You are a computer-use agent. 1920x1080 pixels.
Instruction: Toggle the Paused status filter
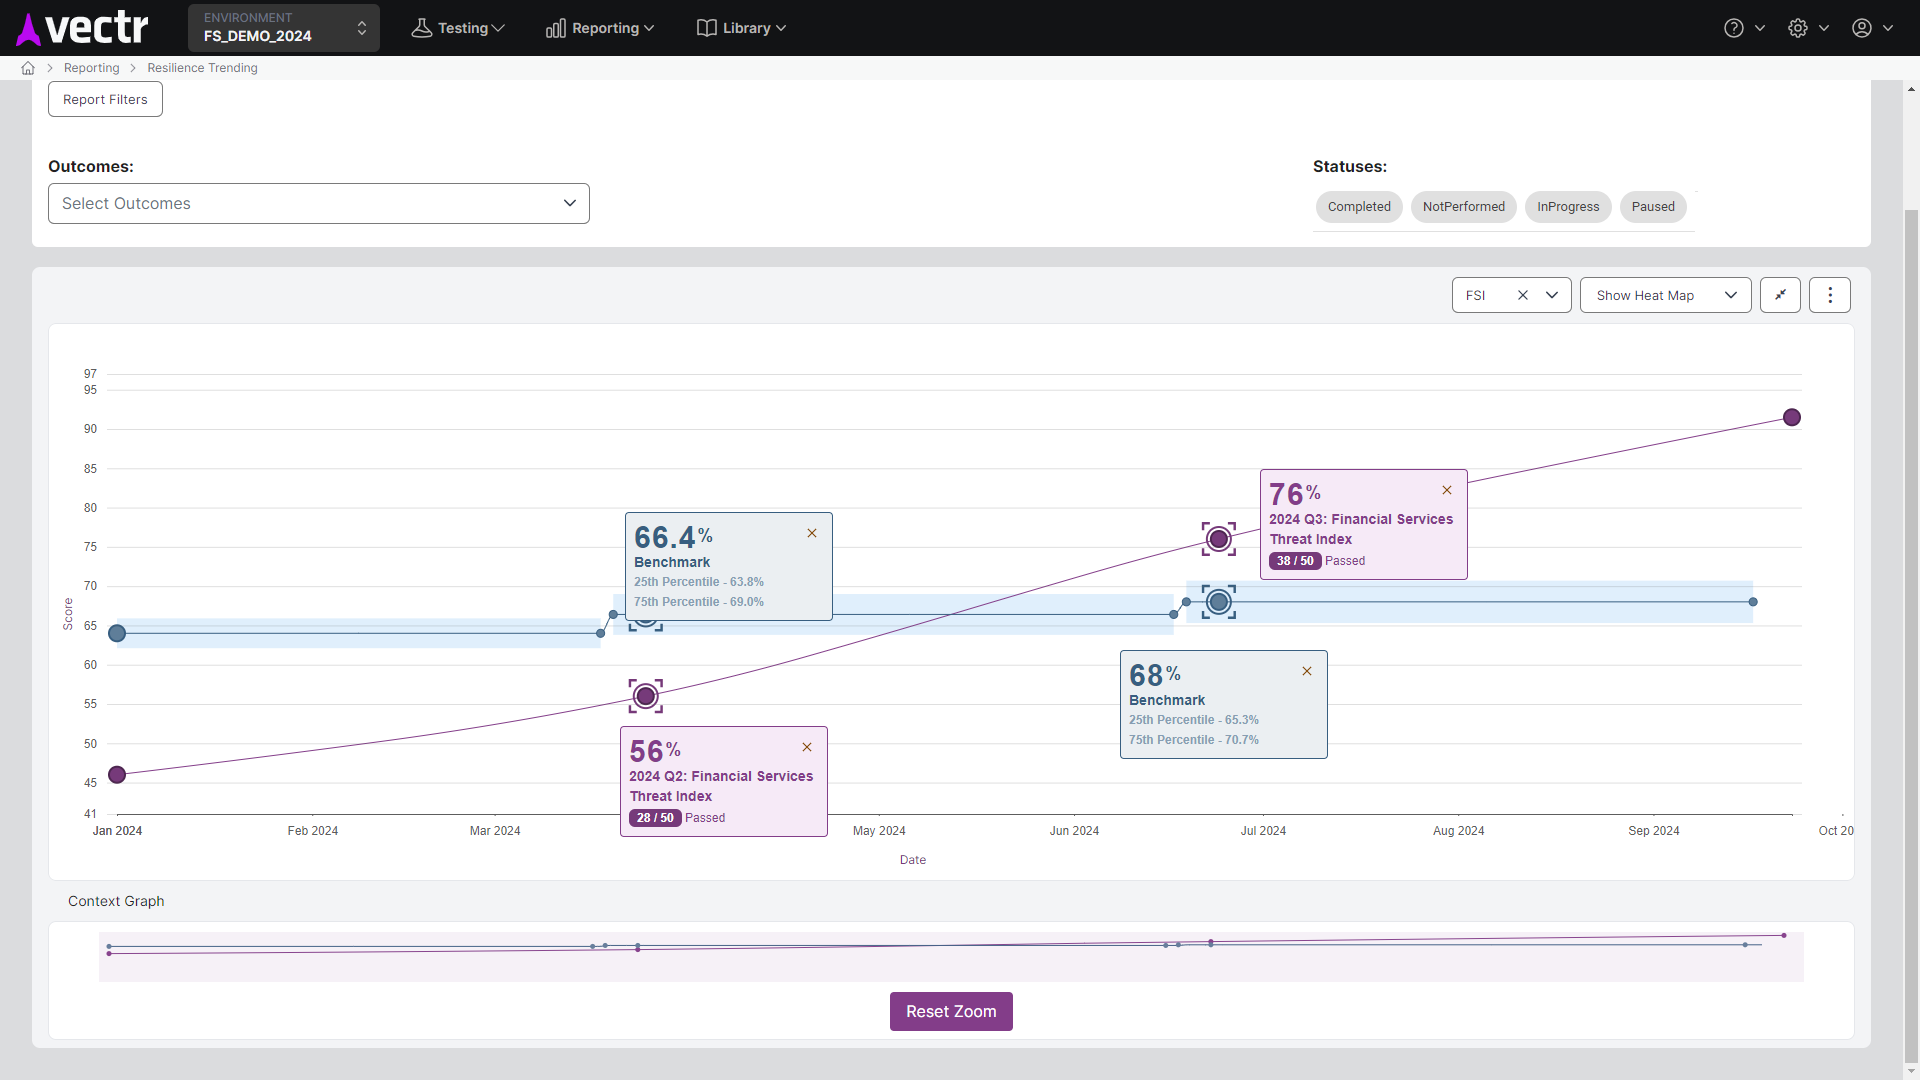tap(1653, 207)
